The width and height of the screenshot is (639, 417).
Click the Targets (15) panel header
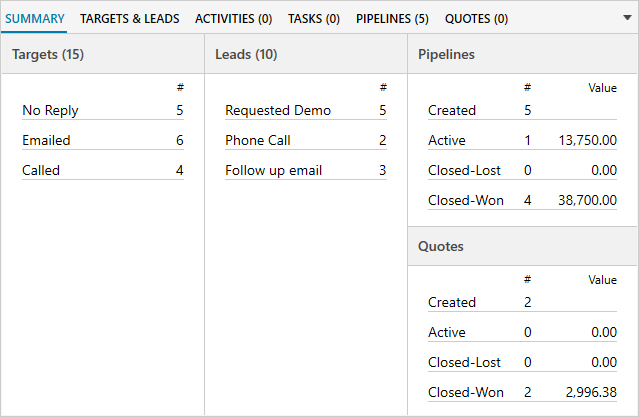48,54
